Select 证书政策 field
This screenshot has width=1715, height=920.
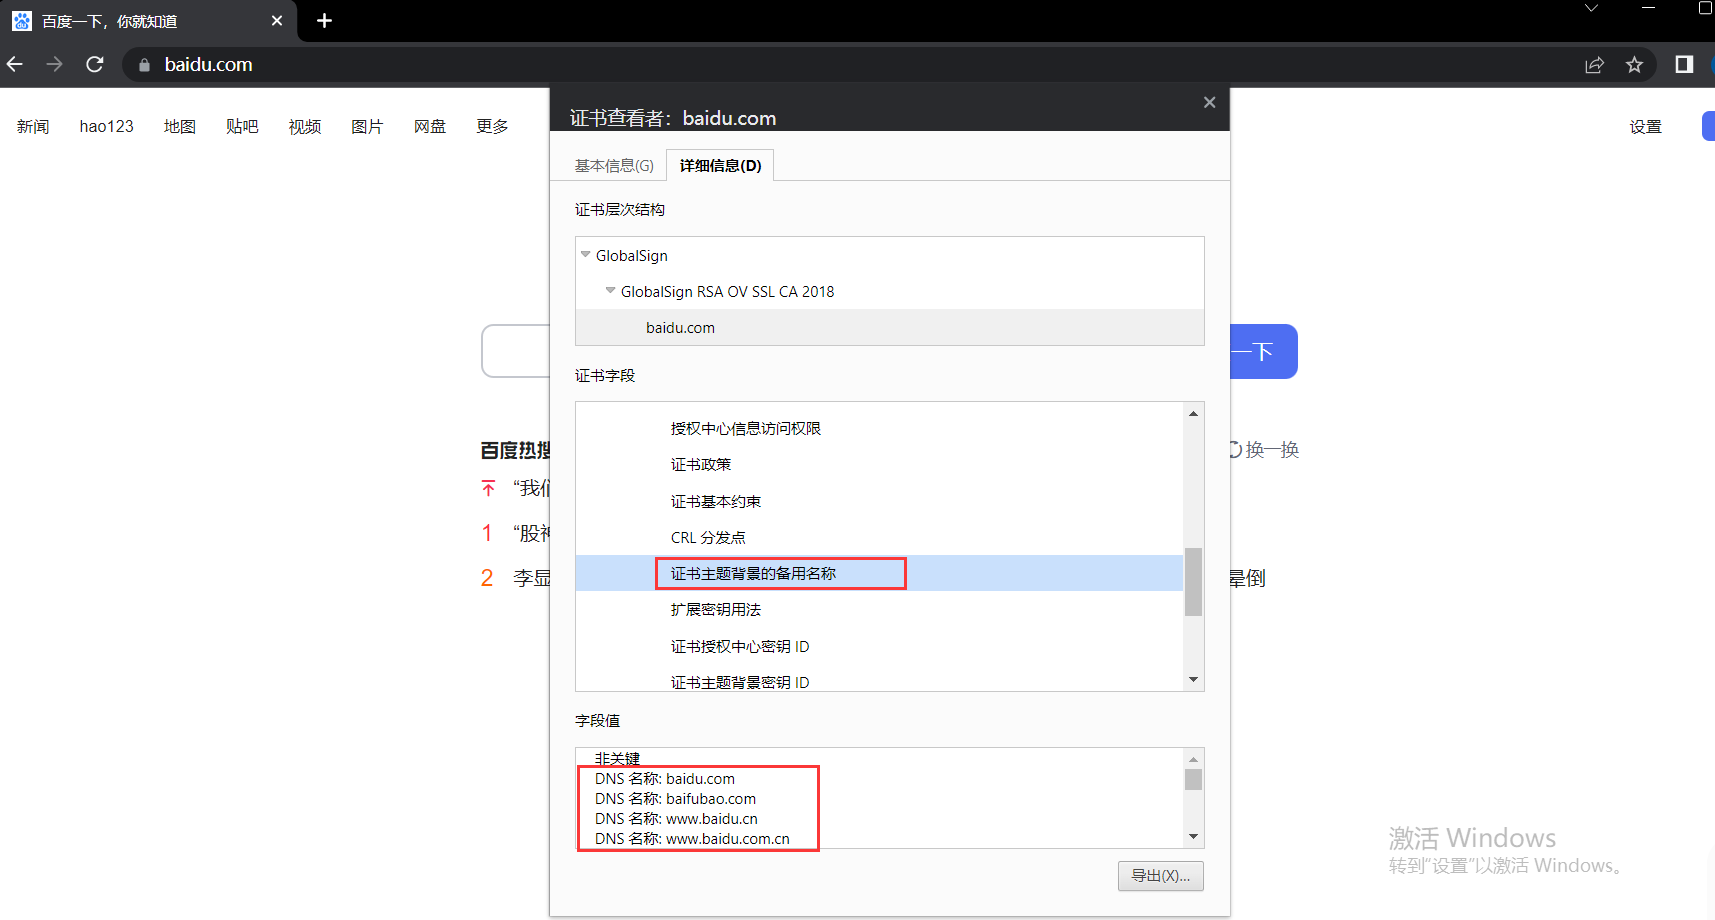point(701,465)
